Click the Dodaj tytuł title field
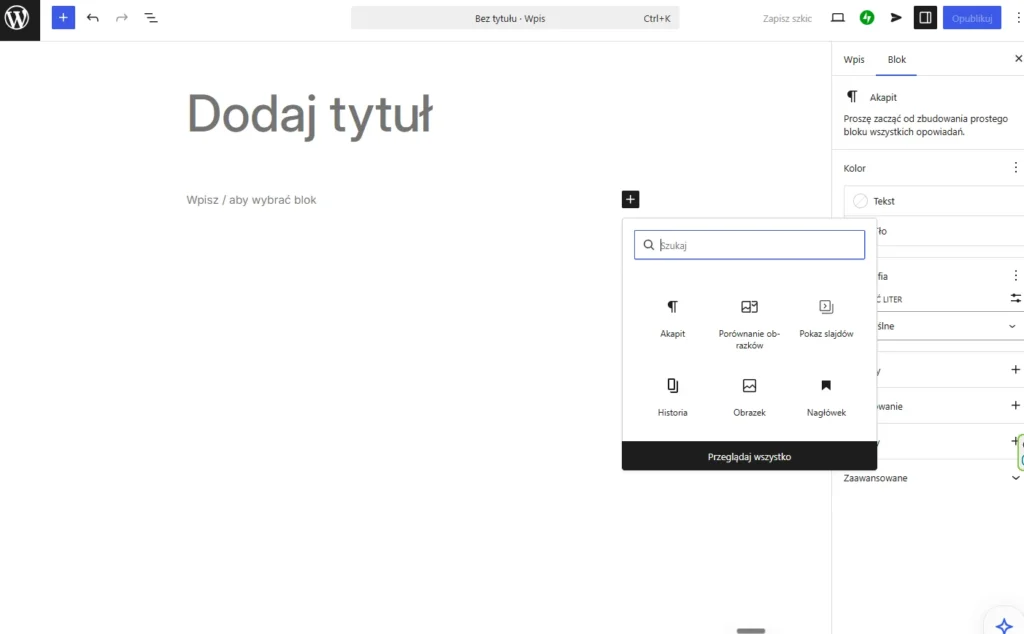This screenshot has width=1024, height=634. coord(310,114)
